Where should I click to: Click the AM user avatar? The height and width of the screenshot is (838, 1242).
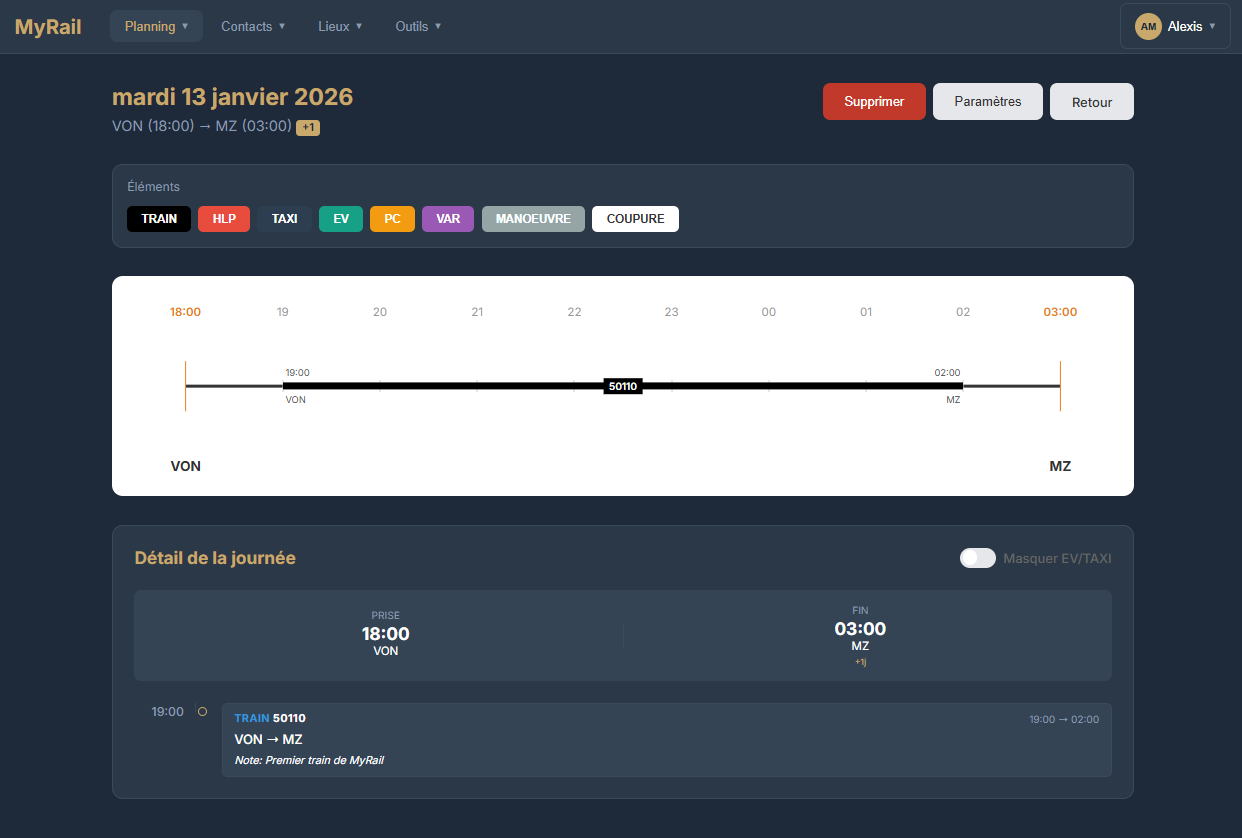[x=1149, y=27]
